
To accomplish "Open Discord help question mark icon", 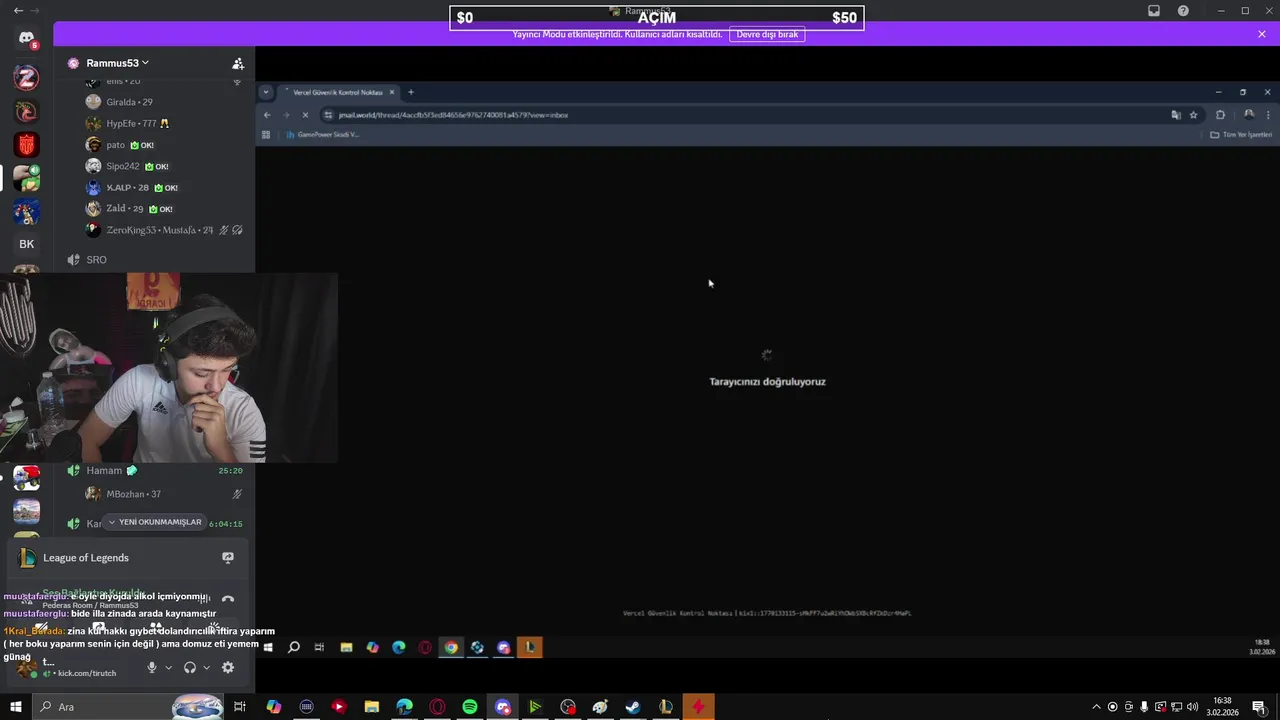I will [1183, 11].
